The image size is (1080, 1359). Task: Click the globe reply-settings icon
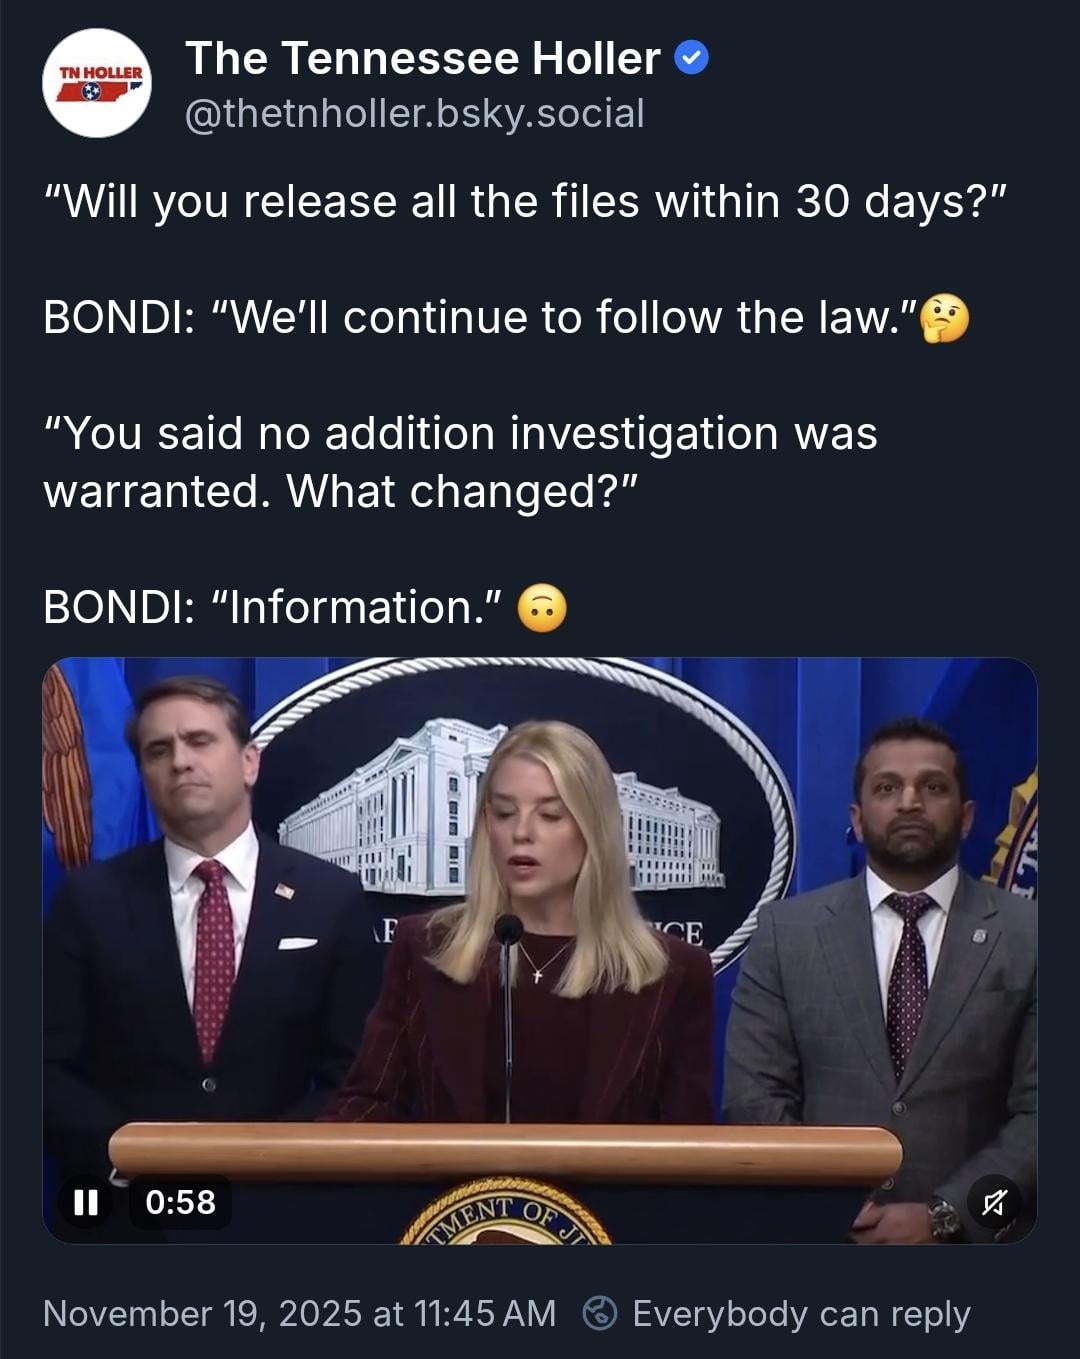tap(600, 1313)
